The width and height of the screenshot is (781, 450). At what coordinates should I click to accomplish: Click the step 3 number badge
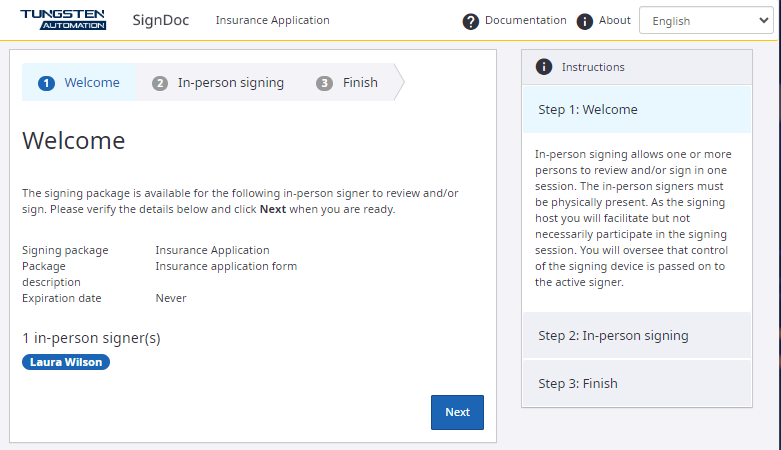[324, 83]
